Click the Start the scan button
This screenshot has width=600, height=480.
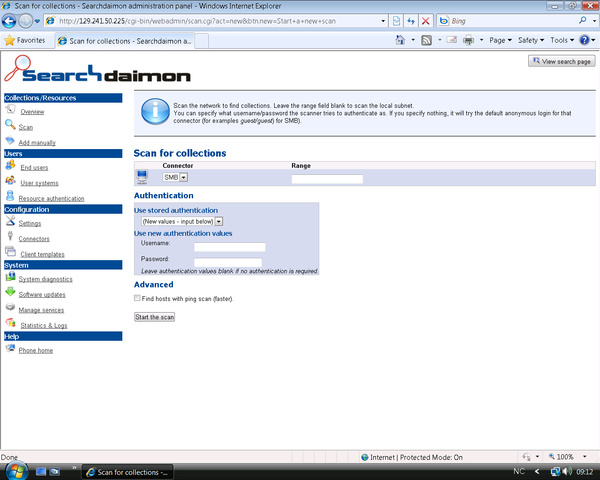[x=155, y=317]
